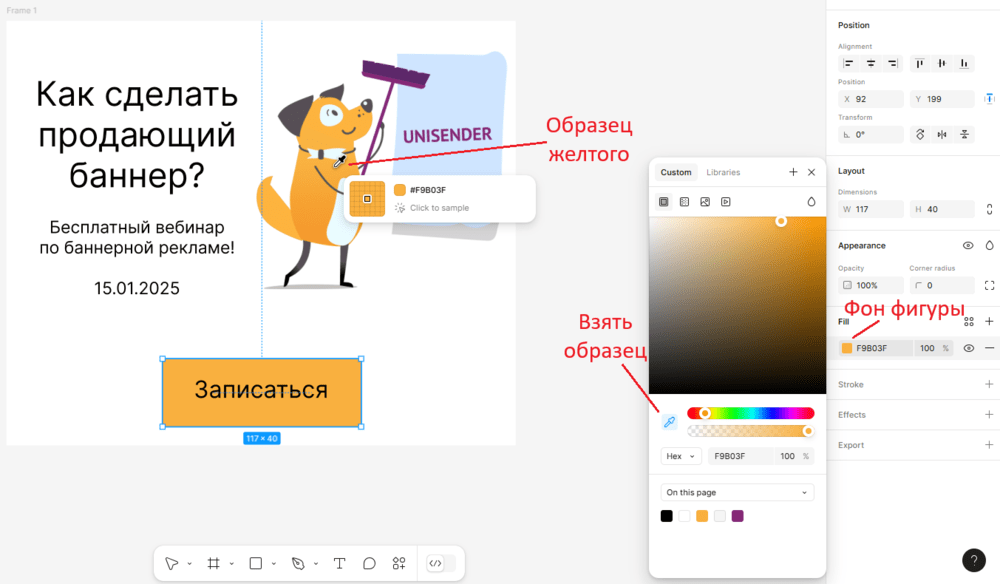Click the Corner radius field
The width and height of the screenshot is (1000, 584).
942,285
